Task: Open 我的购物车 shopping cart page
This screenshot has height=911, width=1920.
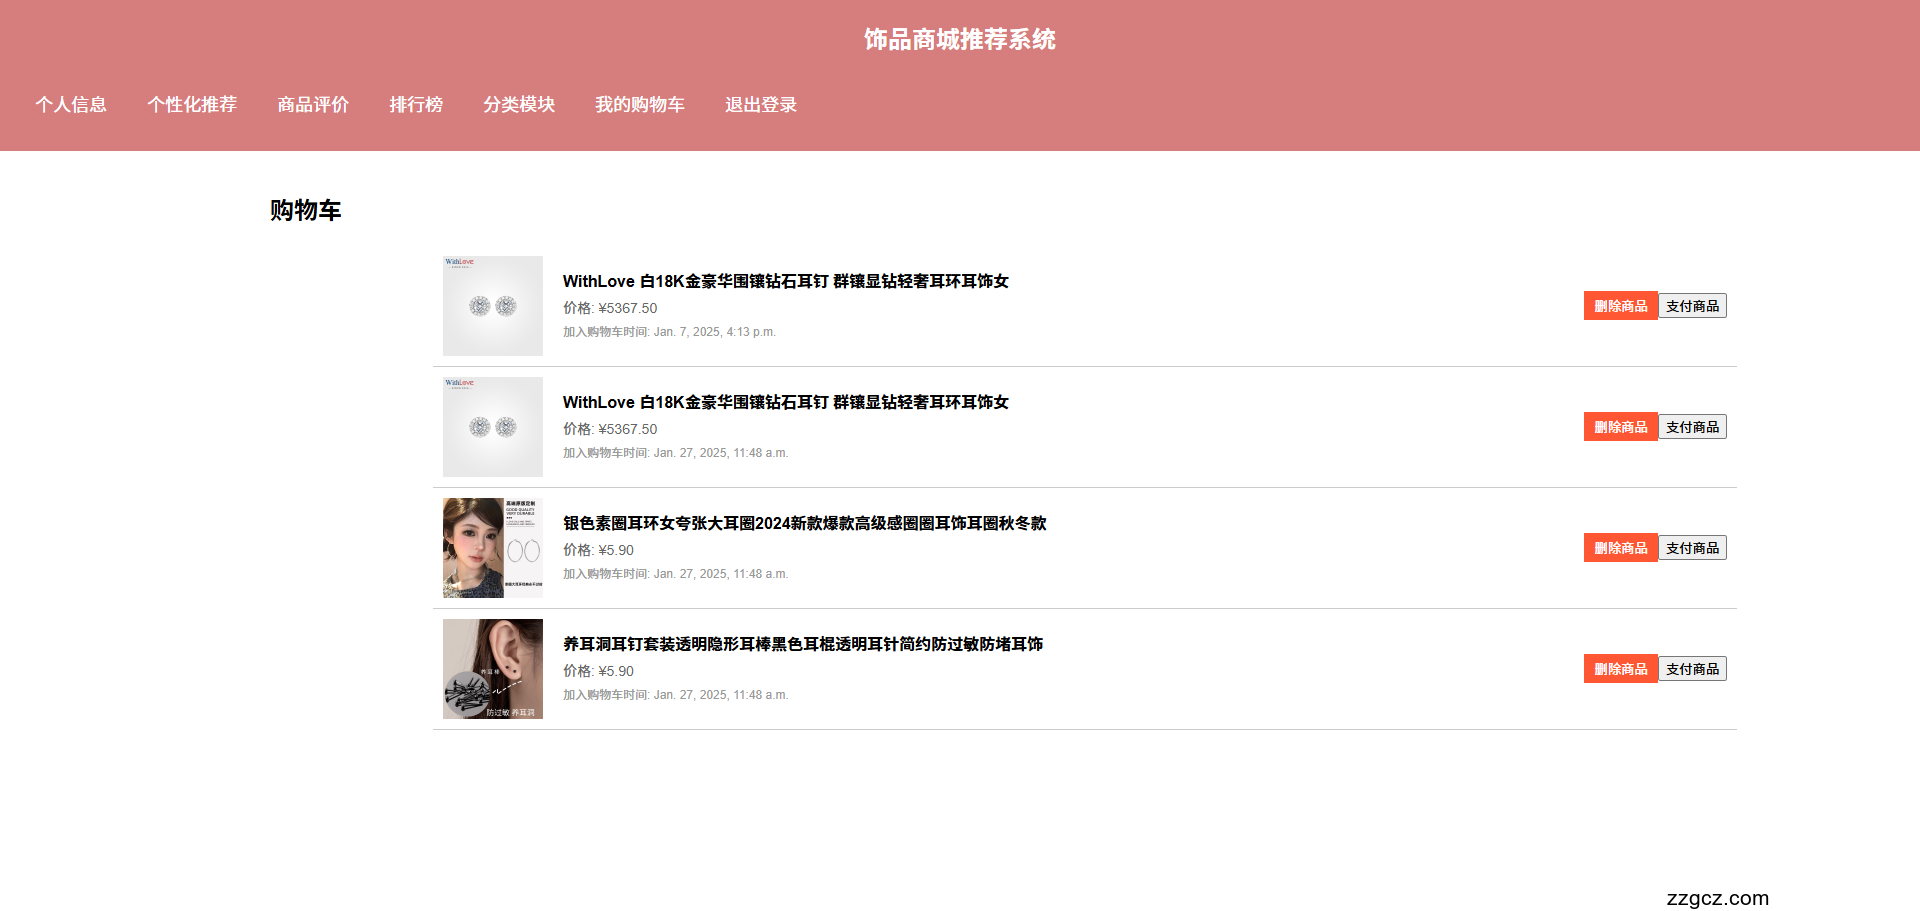Action: pyautogui.click(x=640, y=104)
